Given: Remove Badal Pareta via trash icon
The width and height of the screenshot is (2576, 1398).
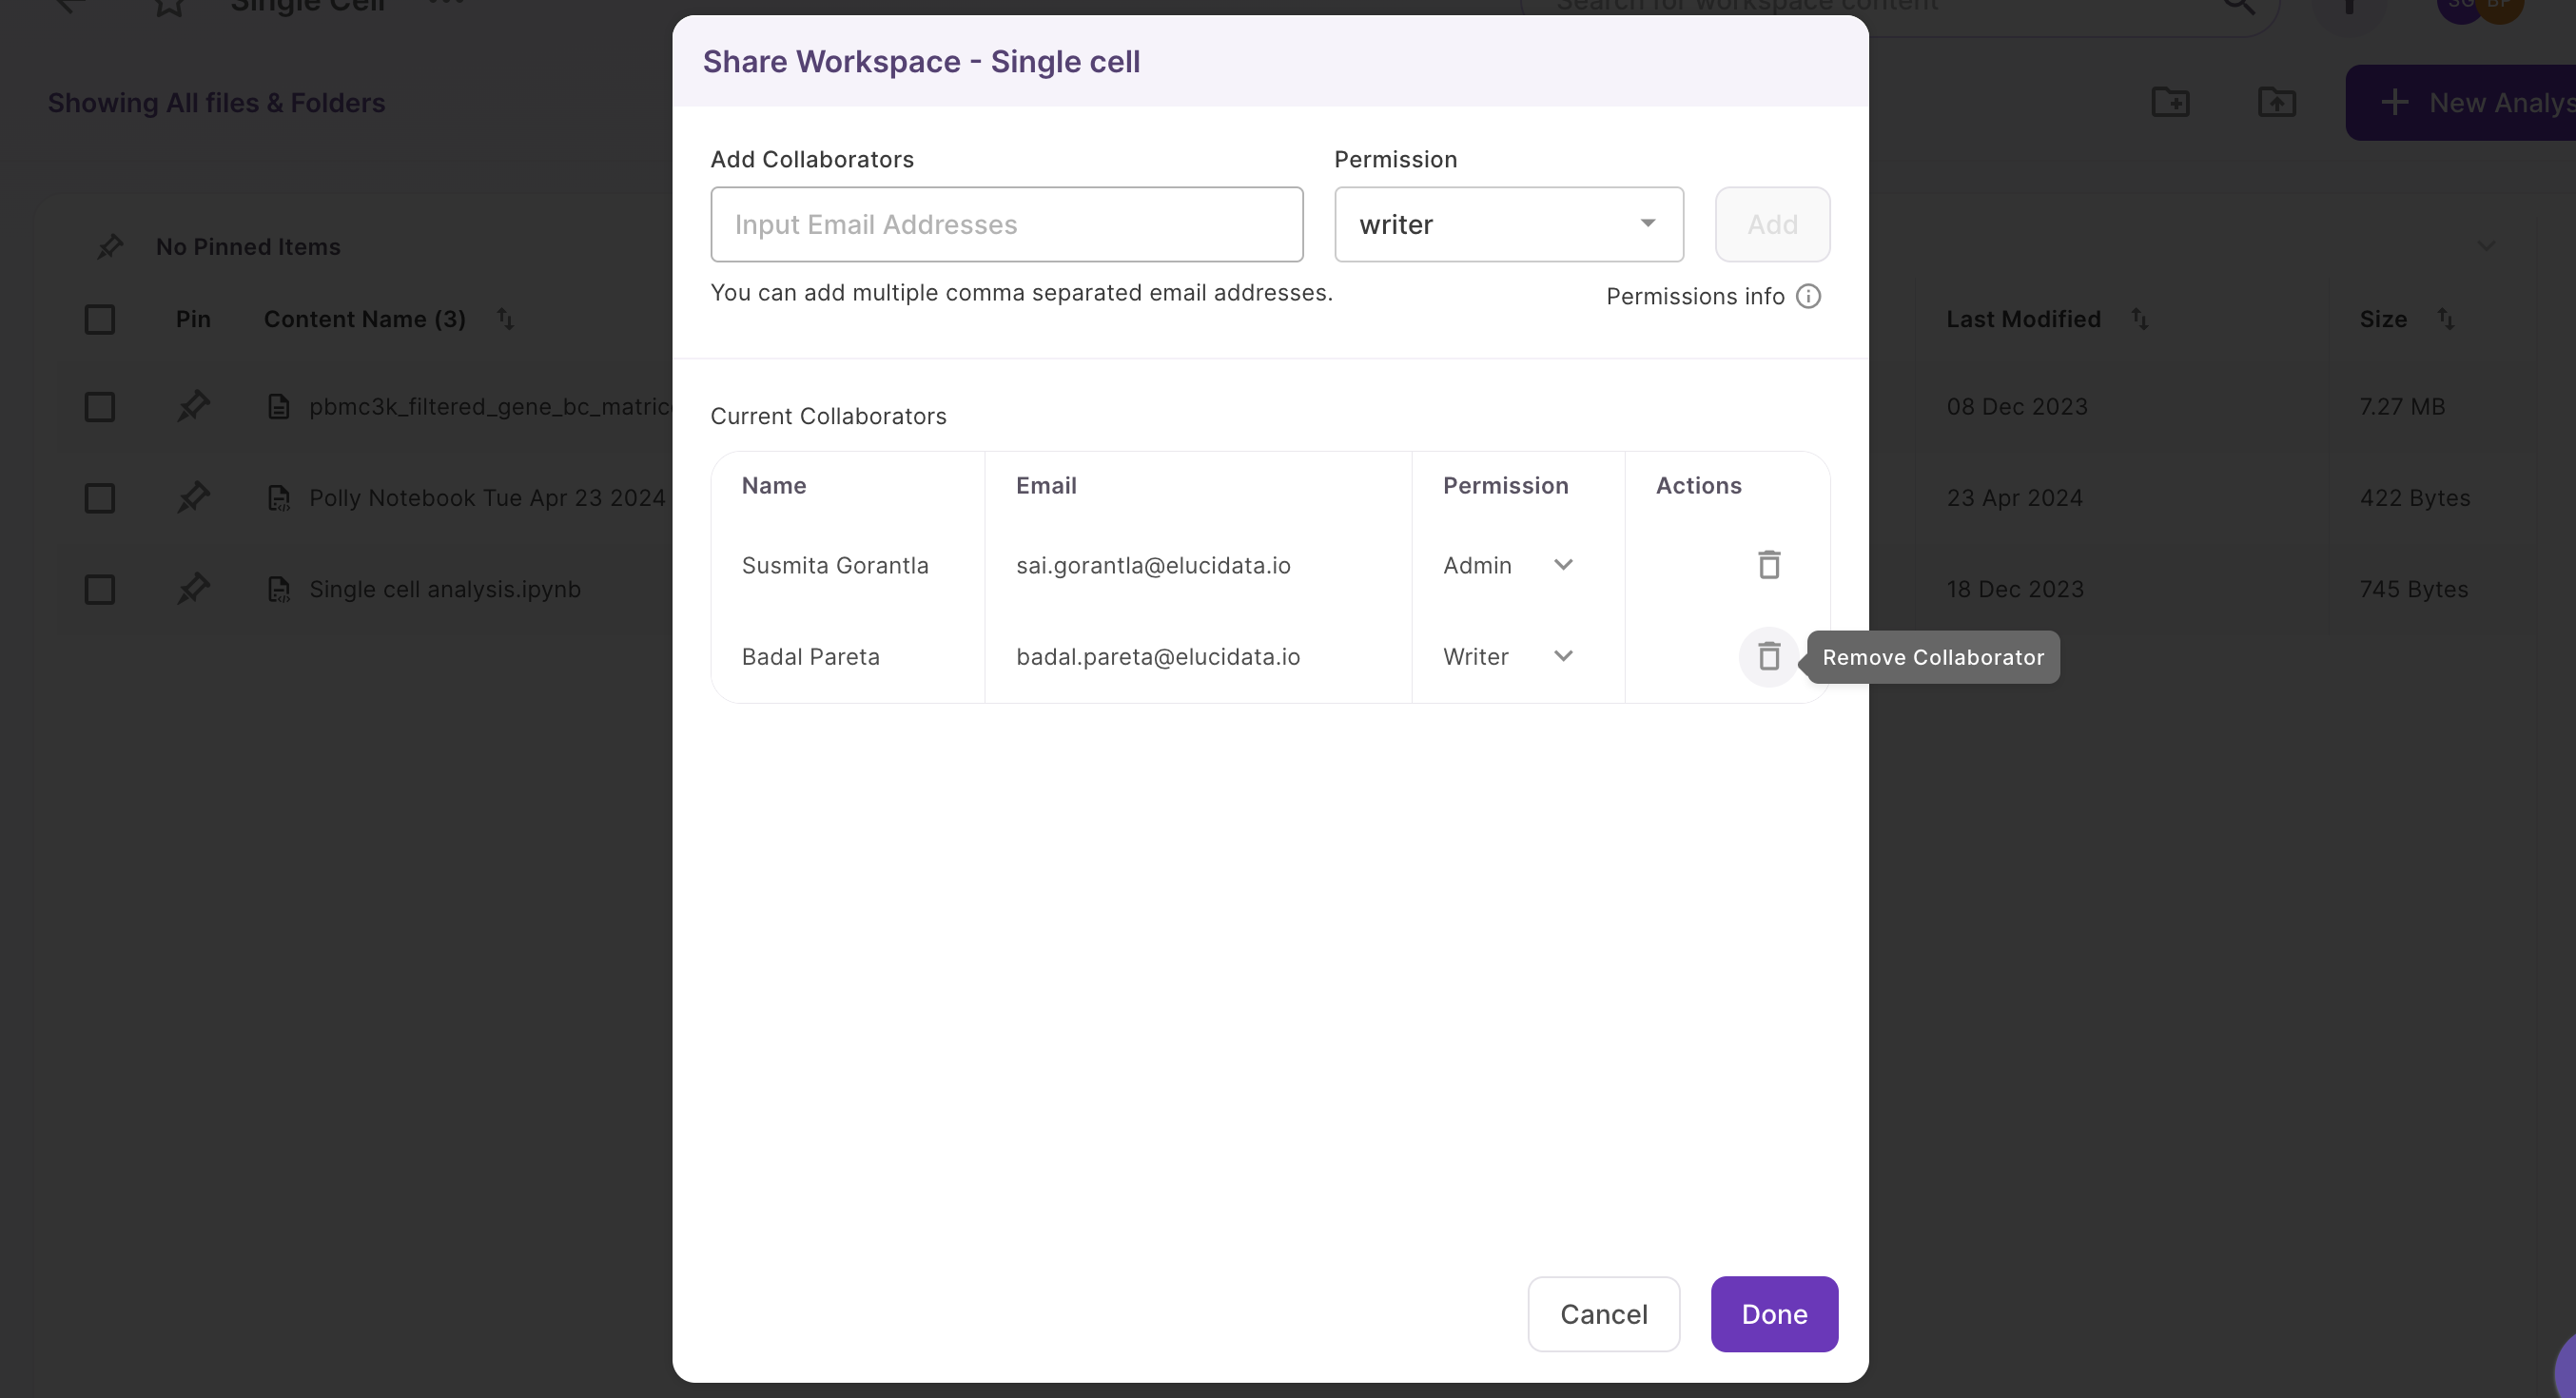Looking at the screenshot, I should (x=1768, y=657).
